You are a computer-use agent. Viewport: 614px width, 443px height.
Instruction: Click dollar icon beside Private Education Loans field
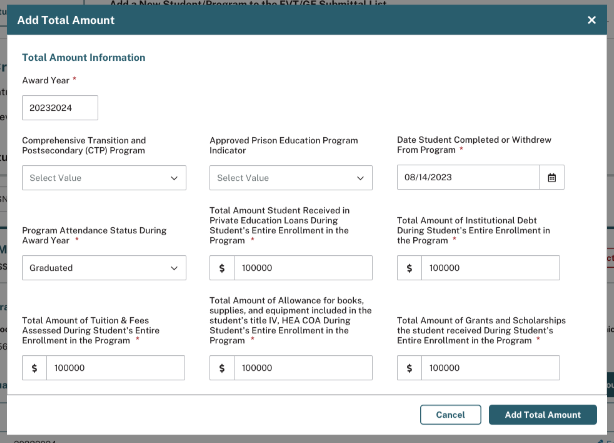point(222,268)
